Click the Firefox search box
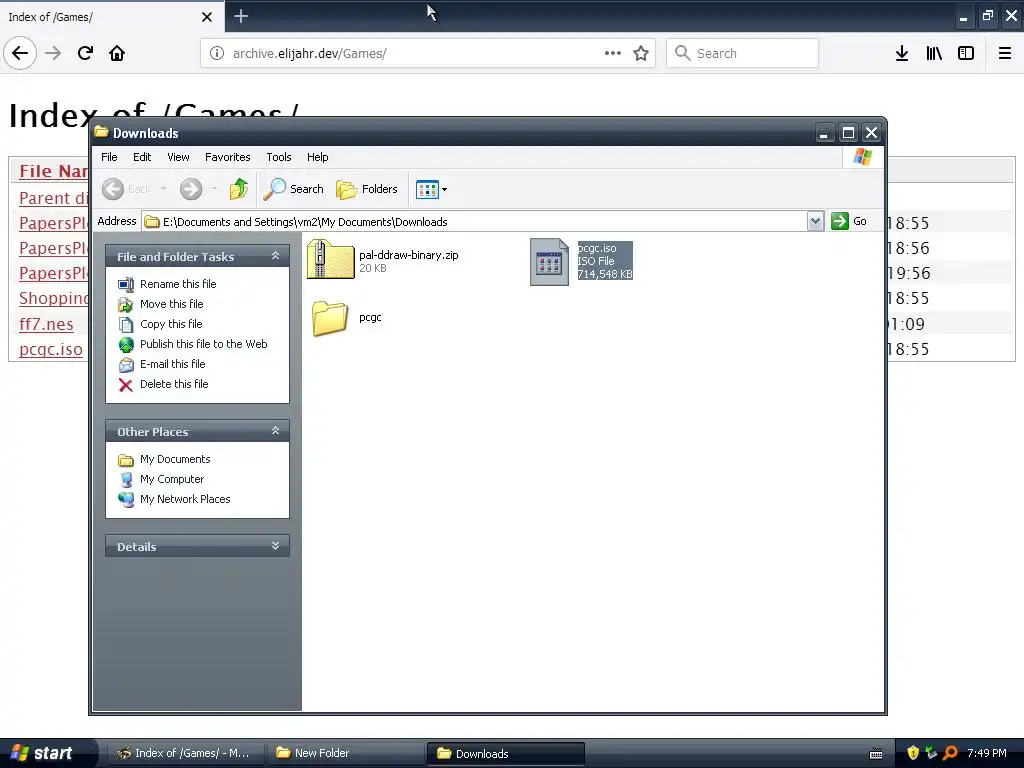 [x=743, y=53]
